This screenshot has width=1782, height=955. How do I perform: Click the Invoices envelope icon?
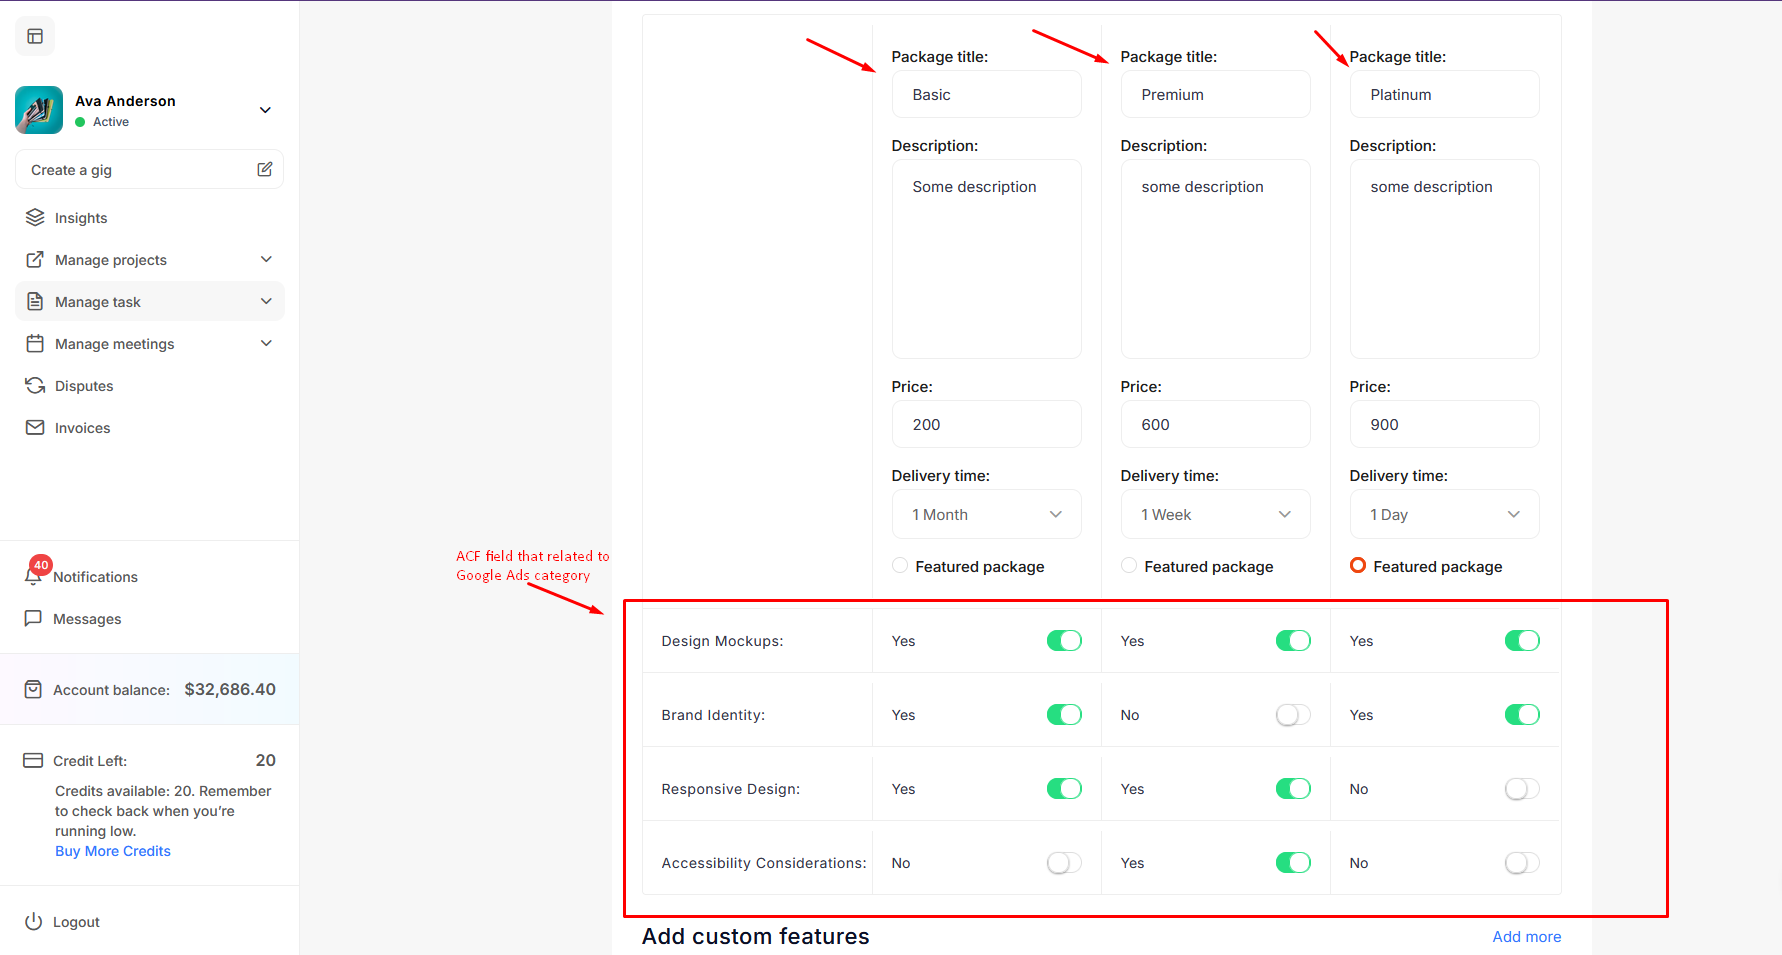pos(35,428)
